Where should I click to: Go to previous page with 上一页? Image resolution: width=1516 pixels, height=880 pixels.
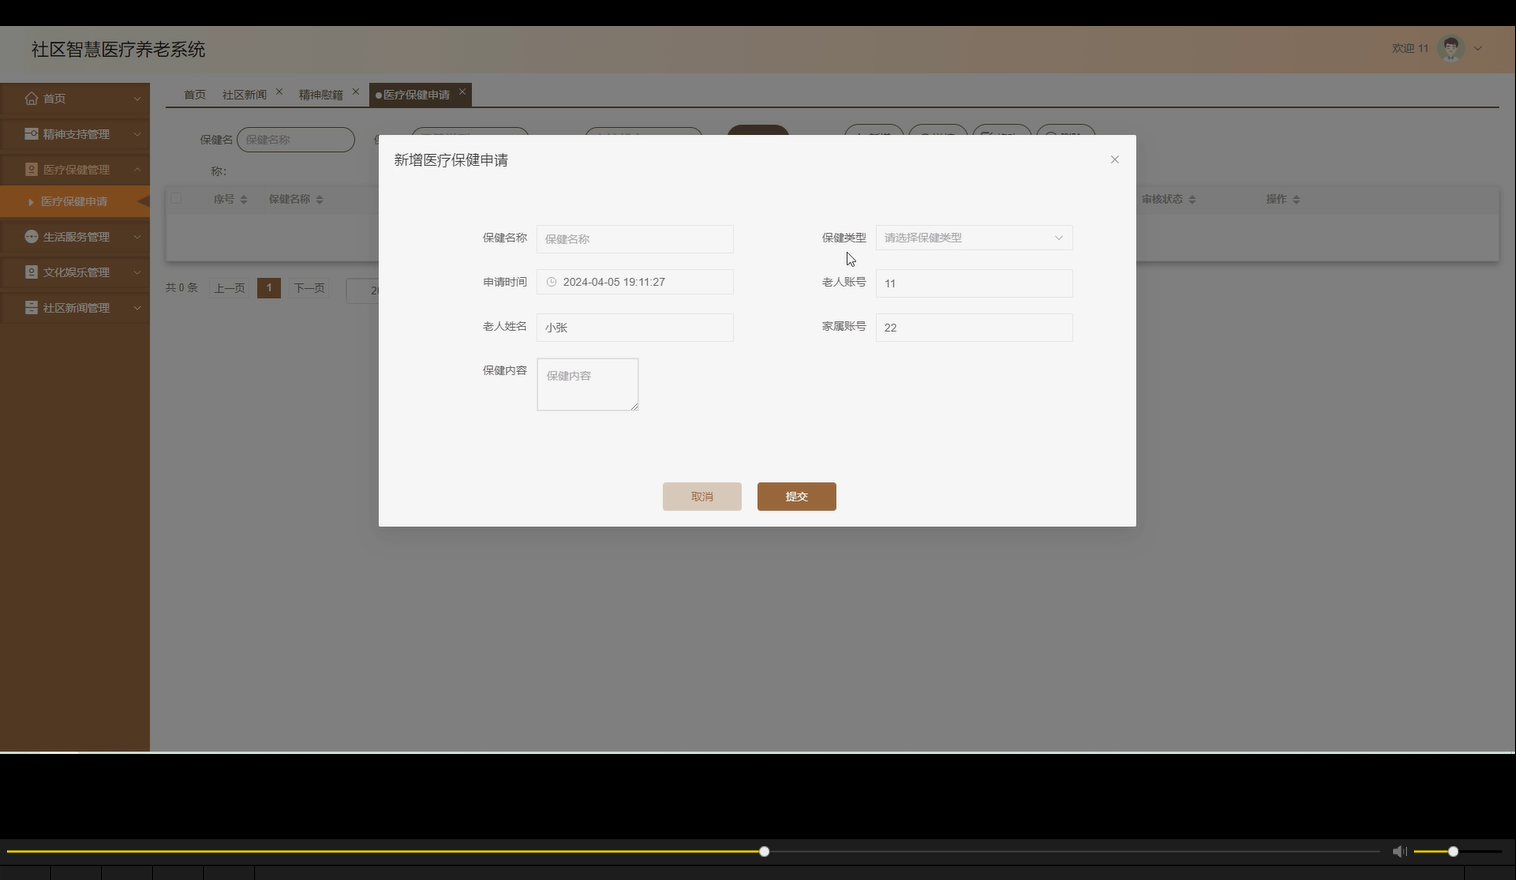pos(229,288)
